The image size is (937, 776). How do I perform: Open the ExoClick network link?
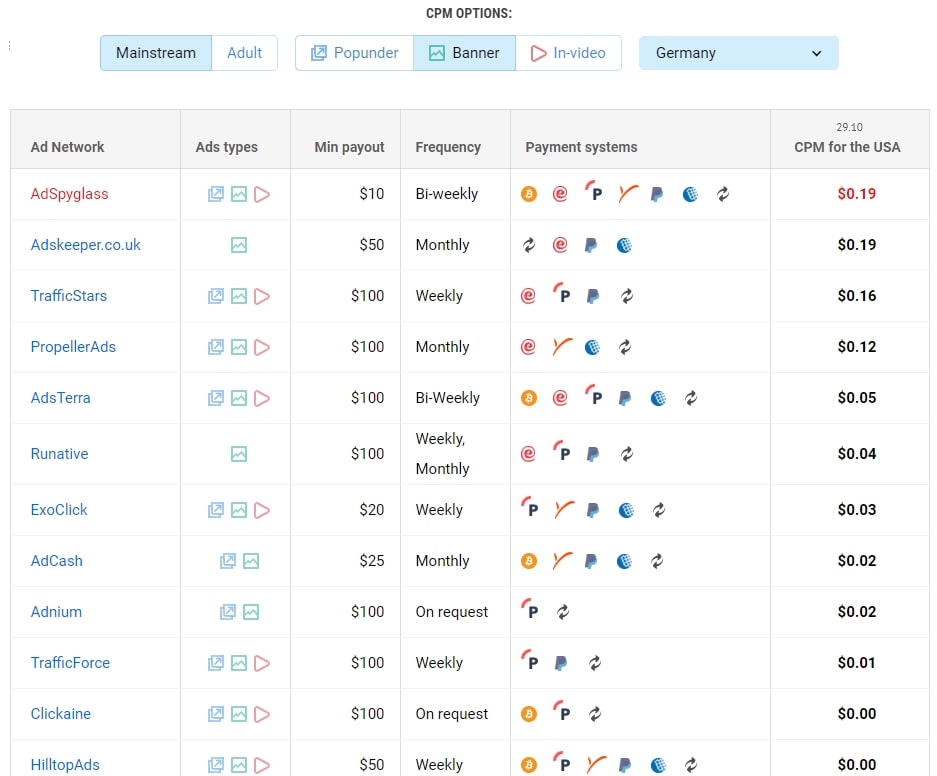click(59, 510)
